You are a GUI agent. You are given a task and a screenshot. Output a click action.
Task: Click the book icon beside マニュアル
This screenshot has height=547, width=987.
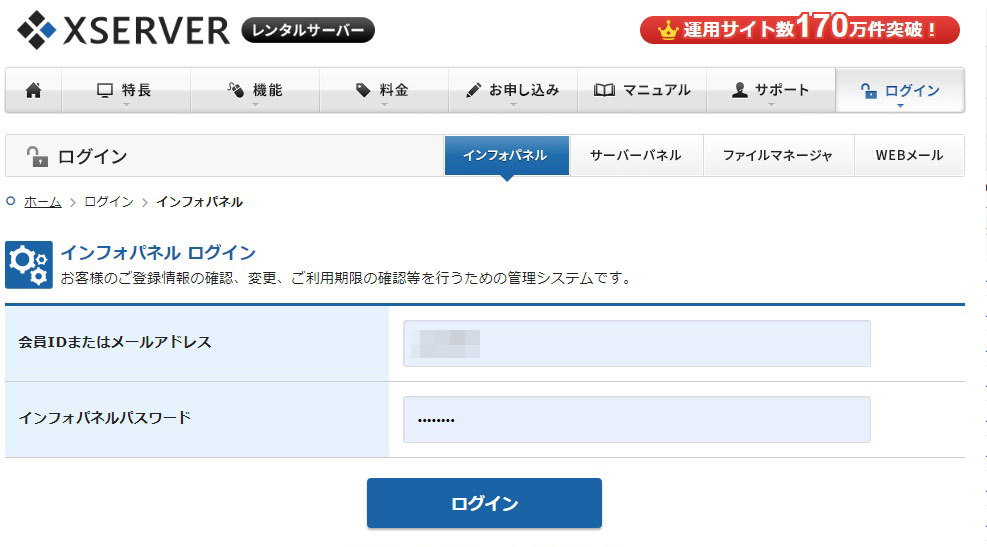[x=604, y=90]
